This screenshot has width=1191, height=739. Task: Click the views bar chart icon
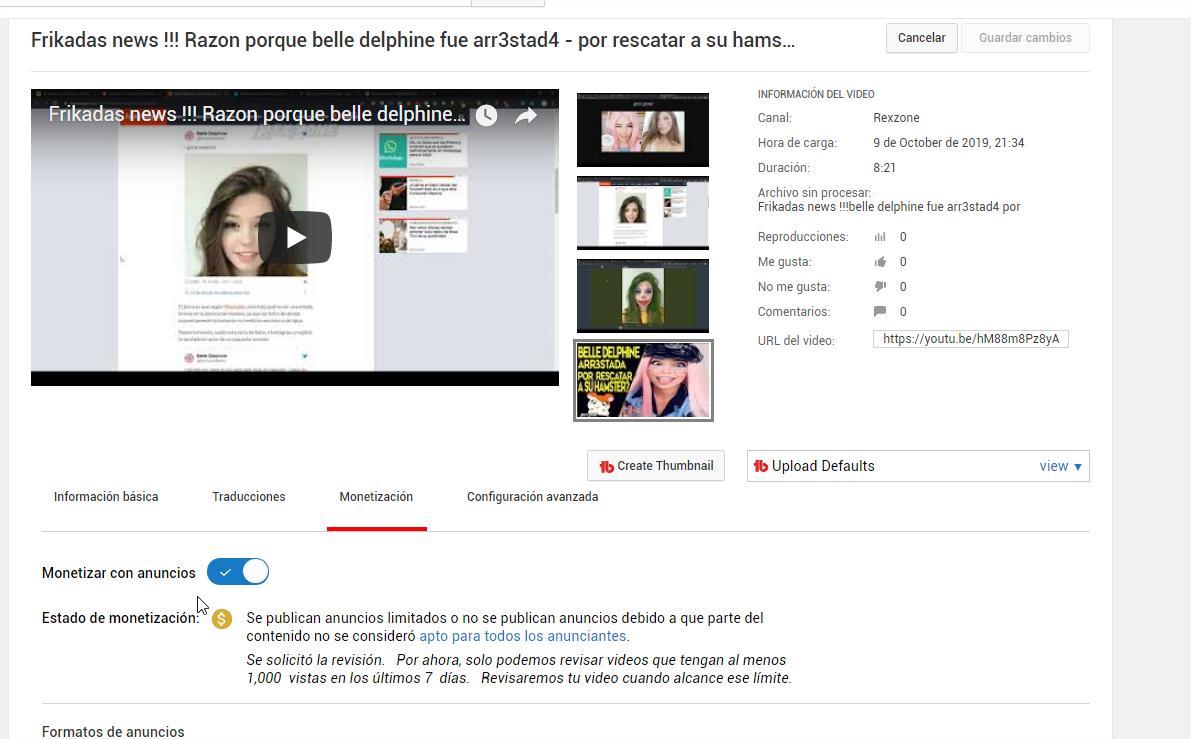pyautogui.click(x=880, y=237)
